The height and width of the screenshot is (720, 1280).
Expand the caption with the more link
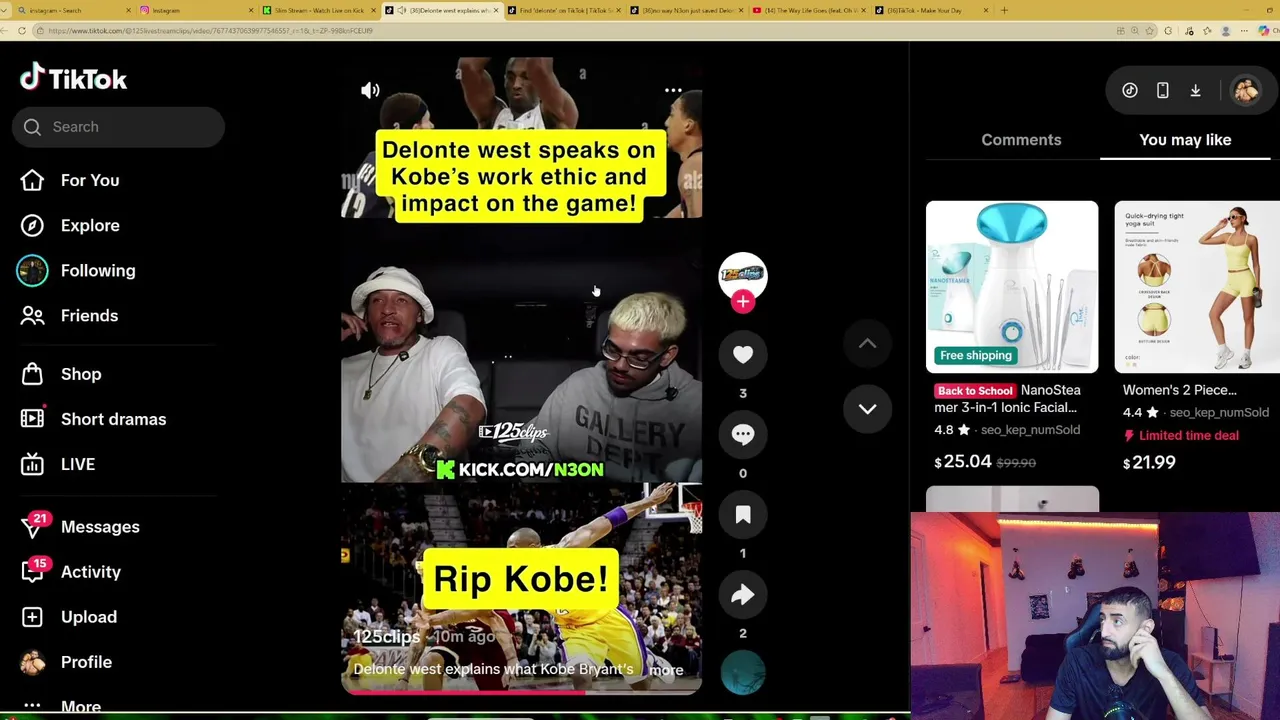tap(666, 670)
